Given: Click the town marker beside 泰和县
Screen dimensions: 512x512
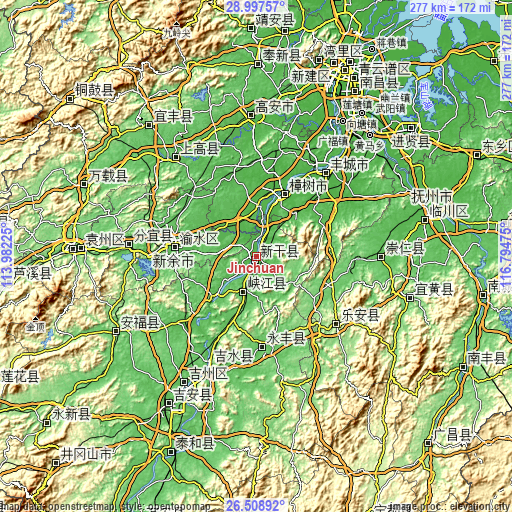Looking at the screenshot, I should point(171,452).
